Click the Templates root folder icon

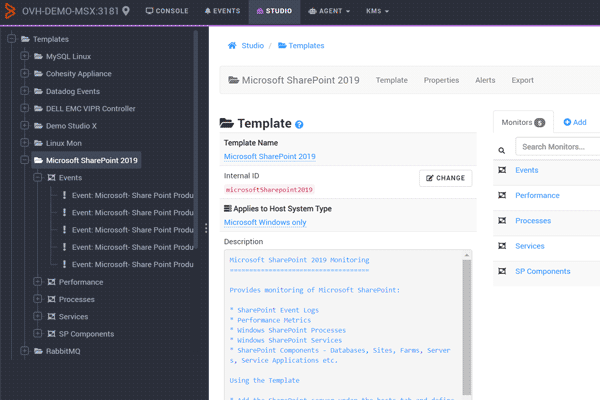pyautogui.click(x=25, y=39)
